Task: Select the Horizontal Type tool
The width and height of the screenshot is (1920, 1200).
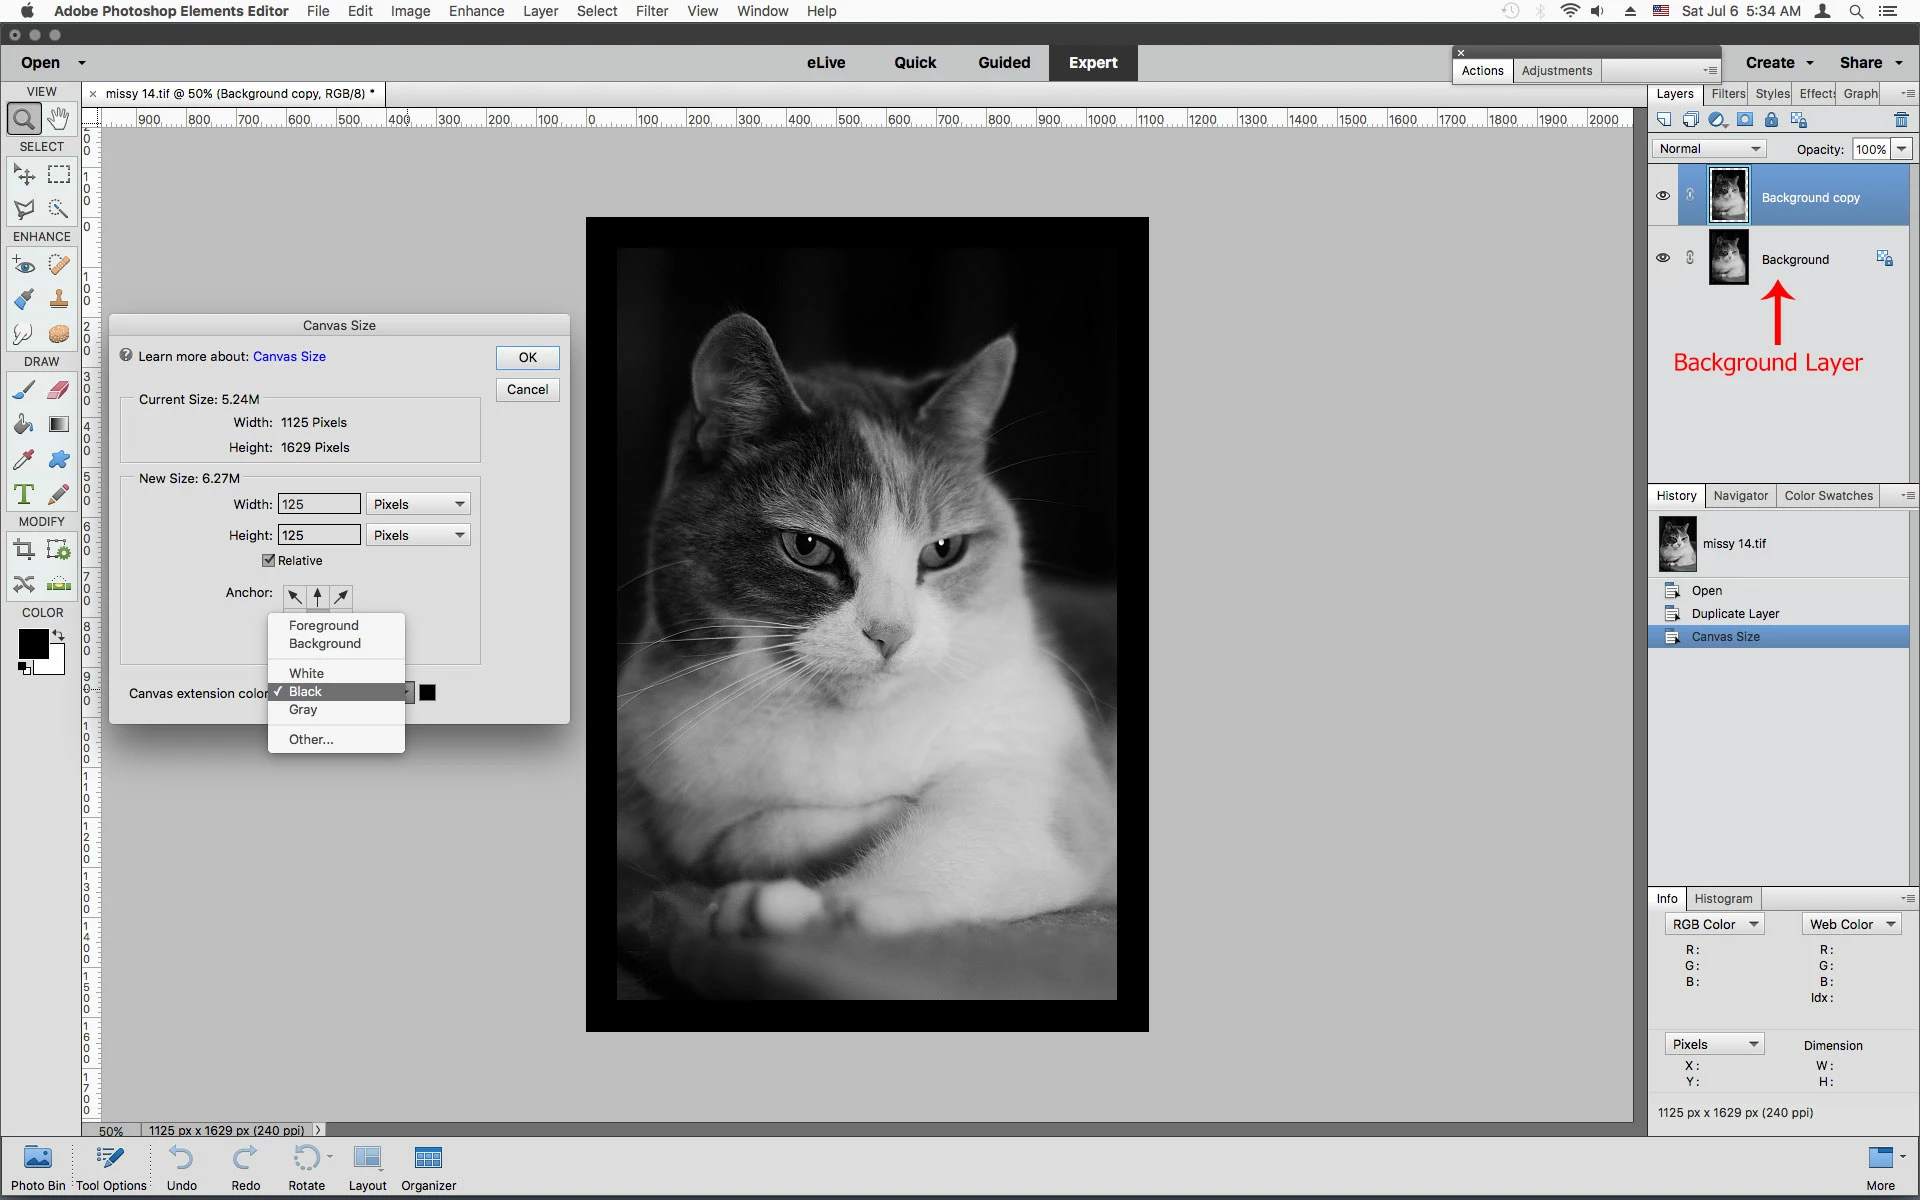Action: pyautogui.click(x=24, y=494)
